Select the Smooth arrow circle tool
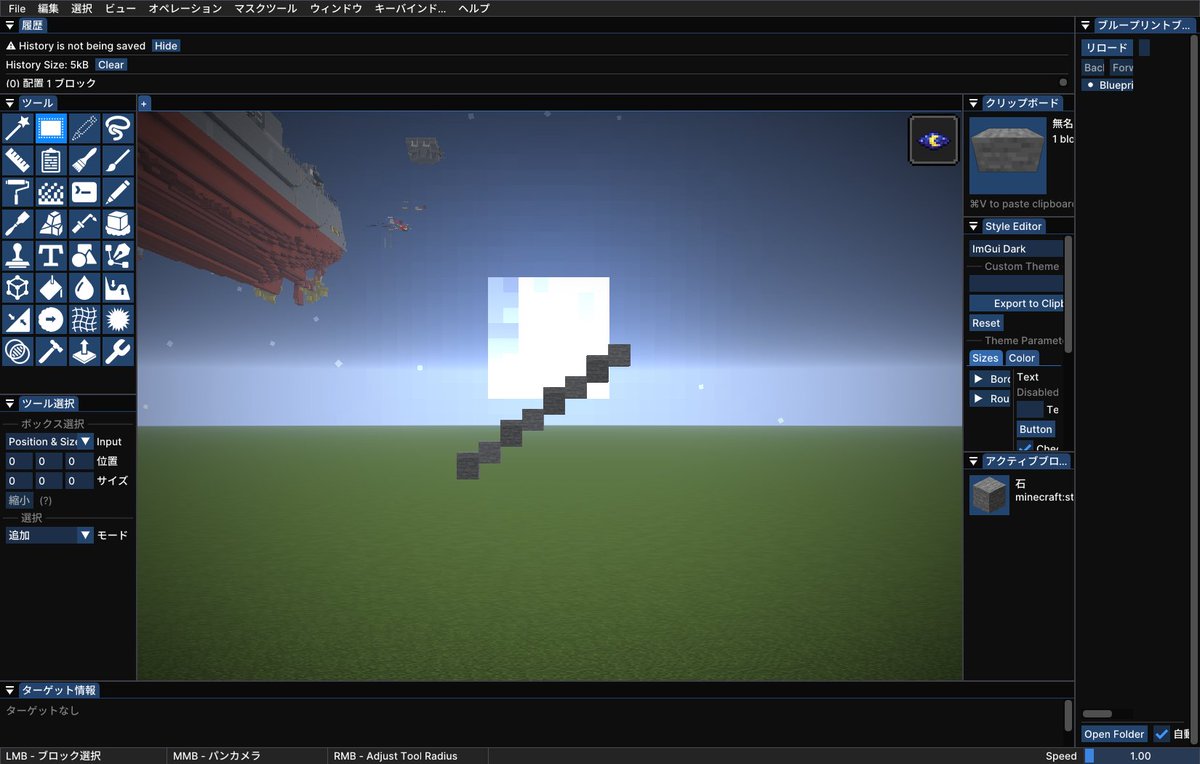The width and height of the screenshot is (1200, 764). click(x=51, y=320)
